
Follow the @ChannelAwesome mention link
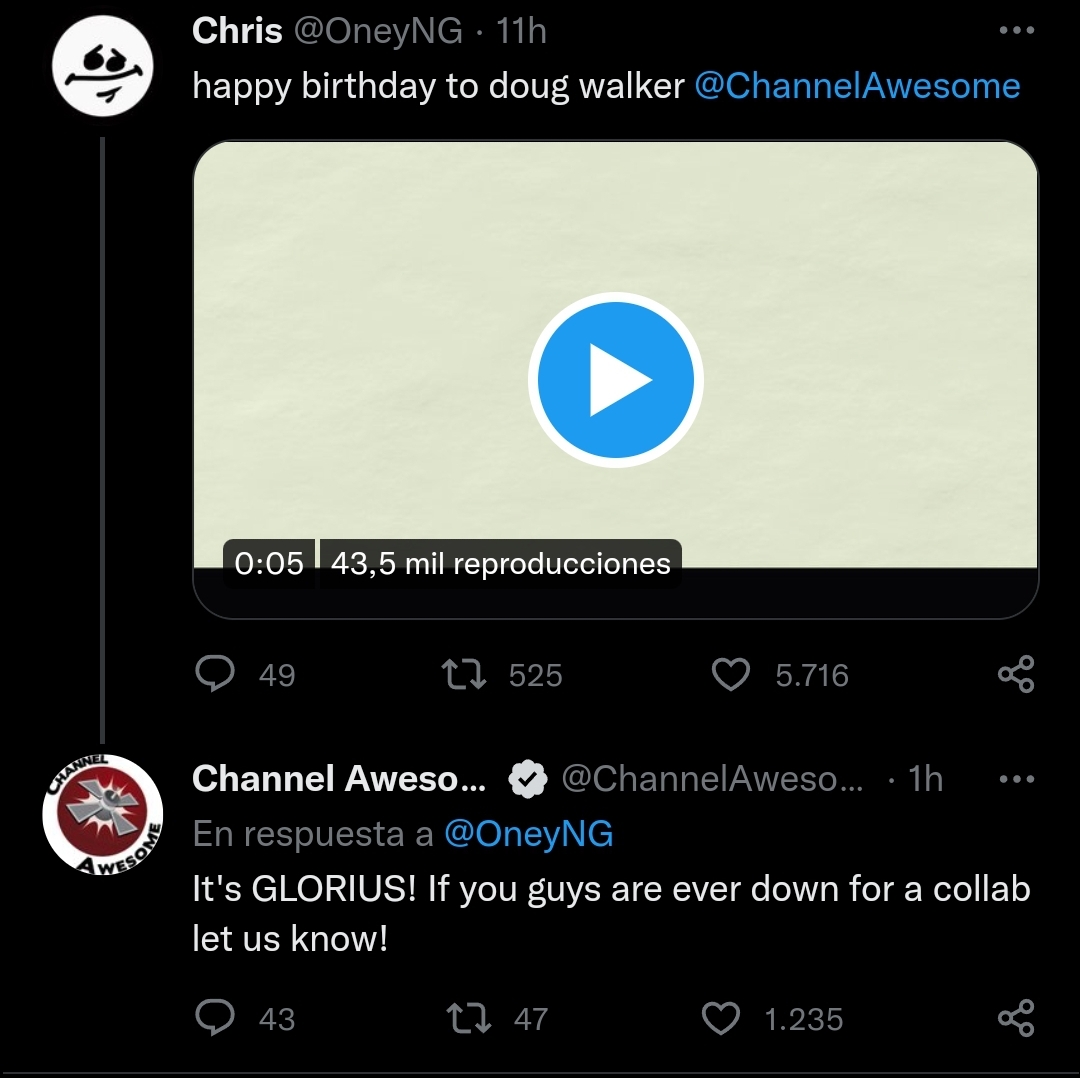[858, 86]
